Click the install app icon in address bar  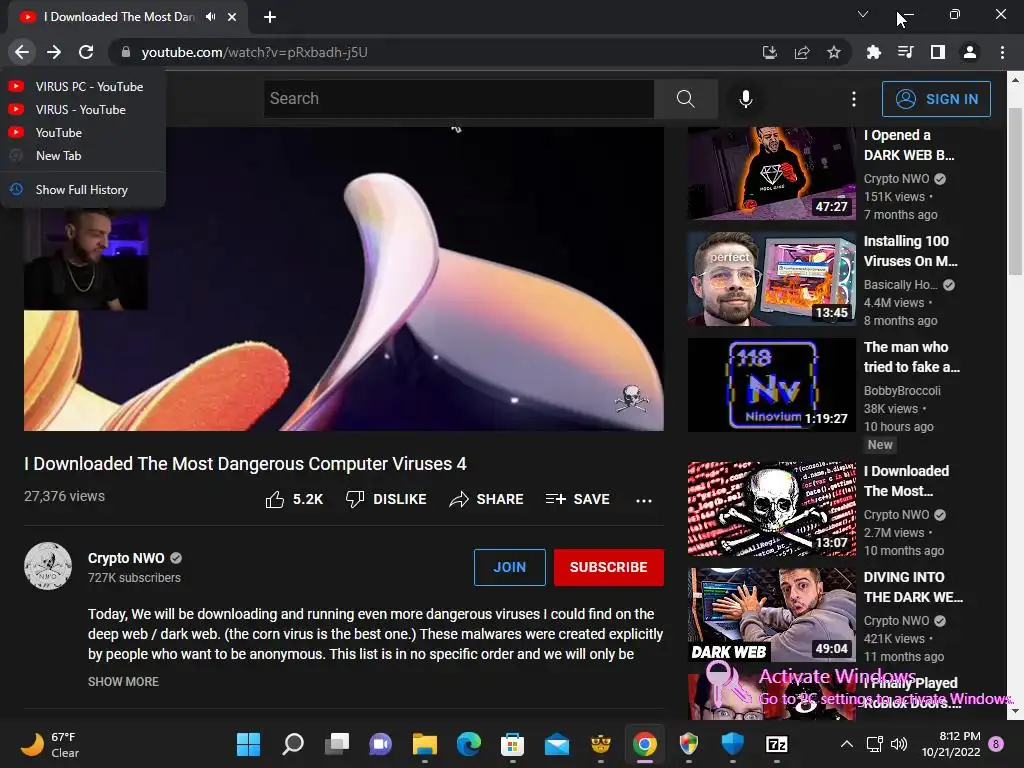click(x=769, y=52)
